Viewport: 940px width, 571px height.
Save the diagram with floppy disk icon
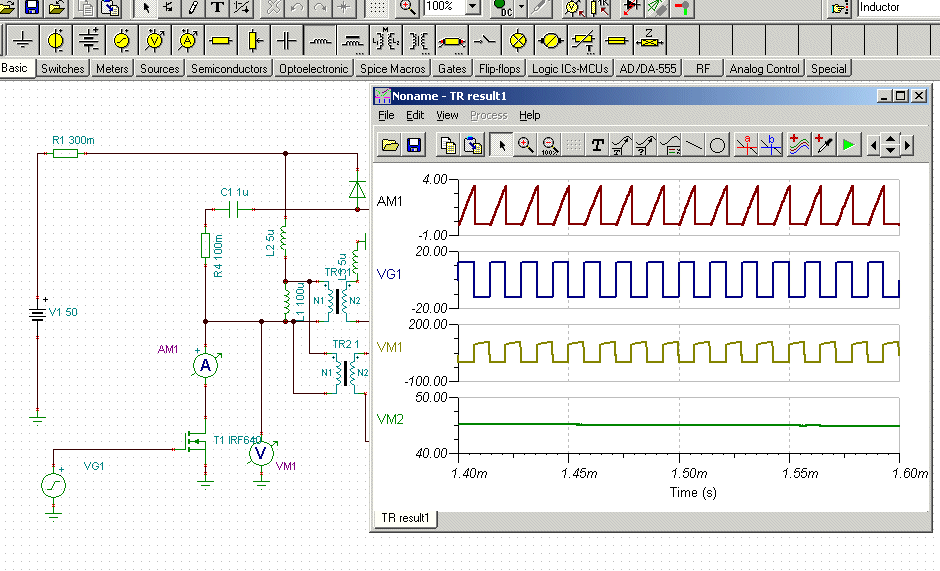point(414,145)
